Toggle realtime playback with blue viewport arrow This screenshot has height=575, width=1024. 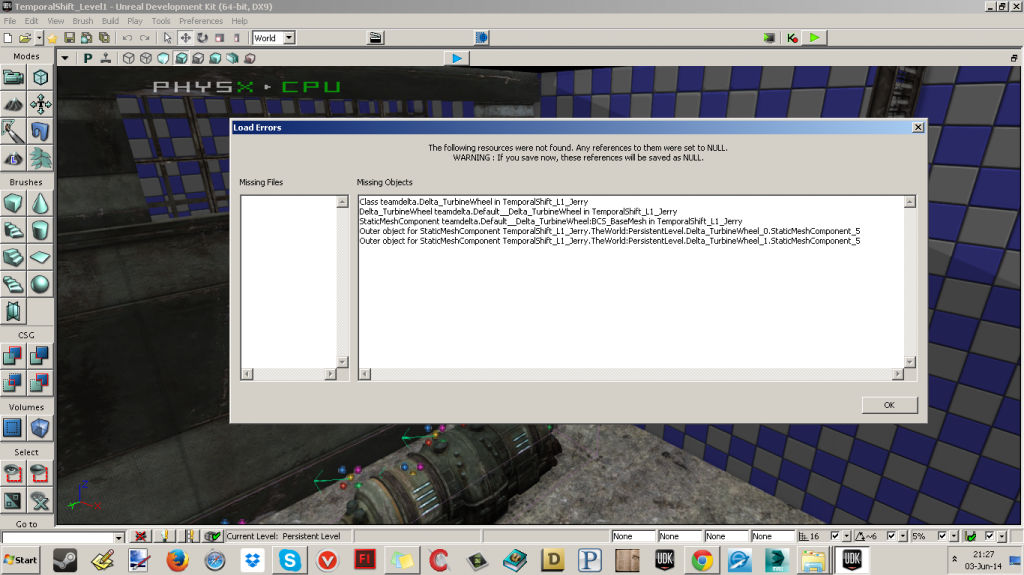(456, 58)
